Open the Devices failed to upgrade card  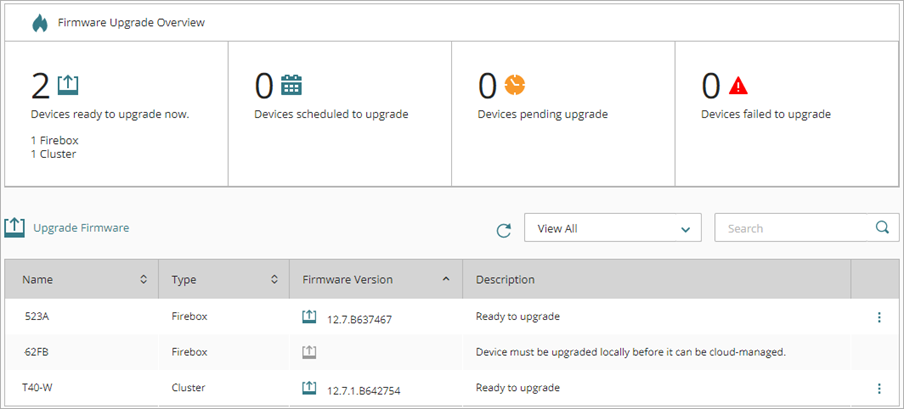coord(787,114)
